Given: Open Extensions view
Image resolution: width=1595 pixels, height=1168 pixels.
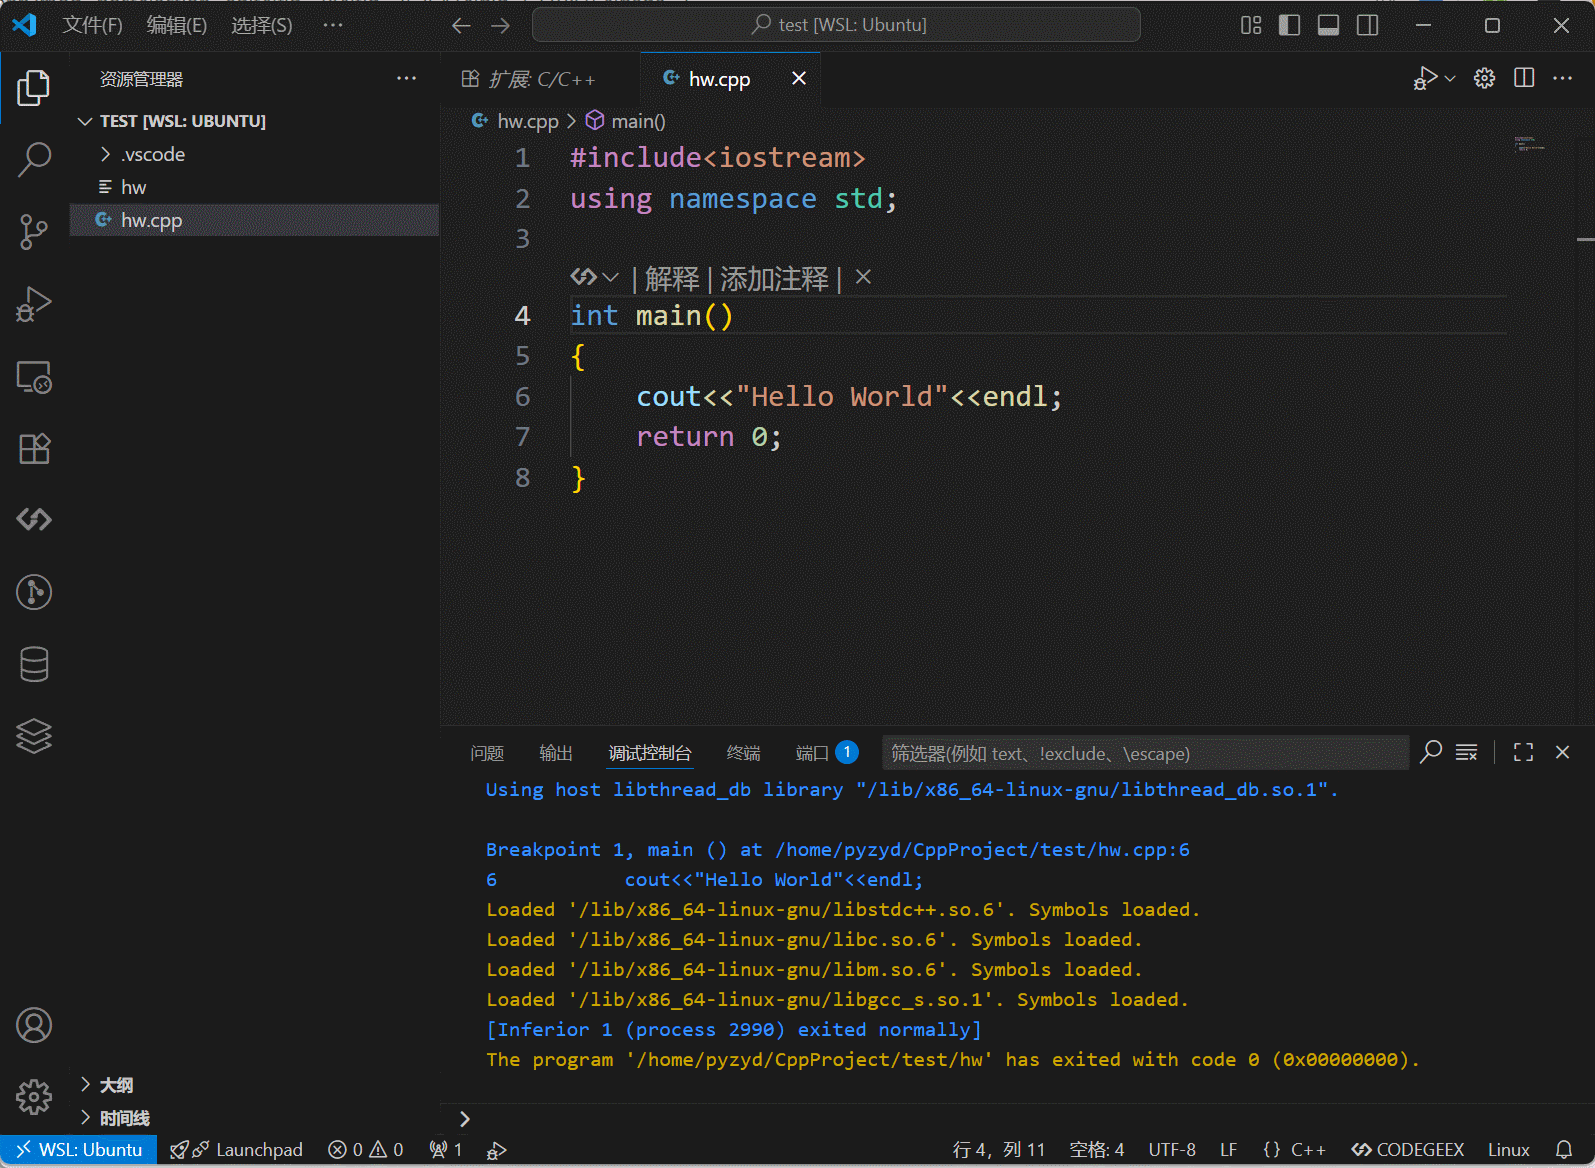Looking at the screenshot, I should (34, 449).
